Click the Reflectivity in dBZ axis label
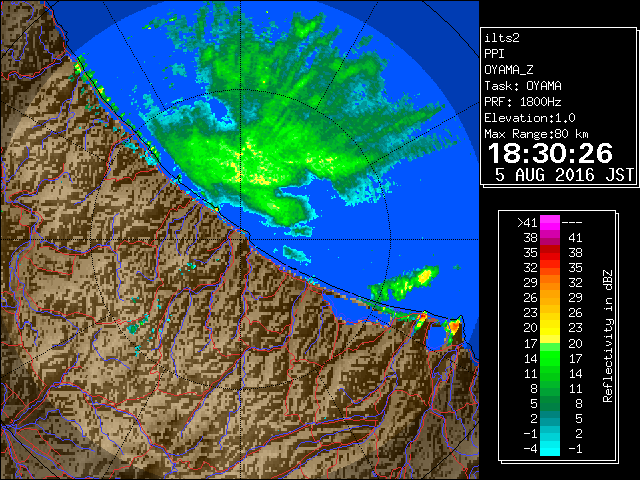This screenshot has width=640, height=480. (608, 336)
